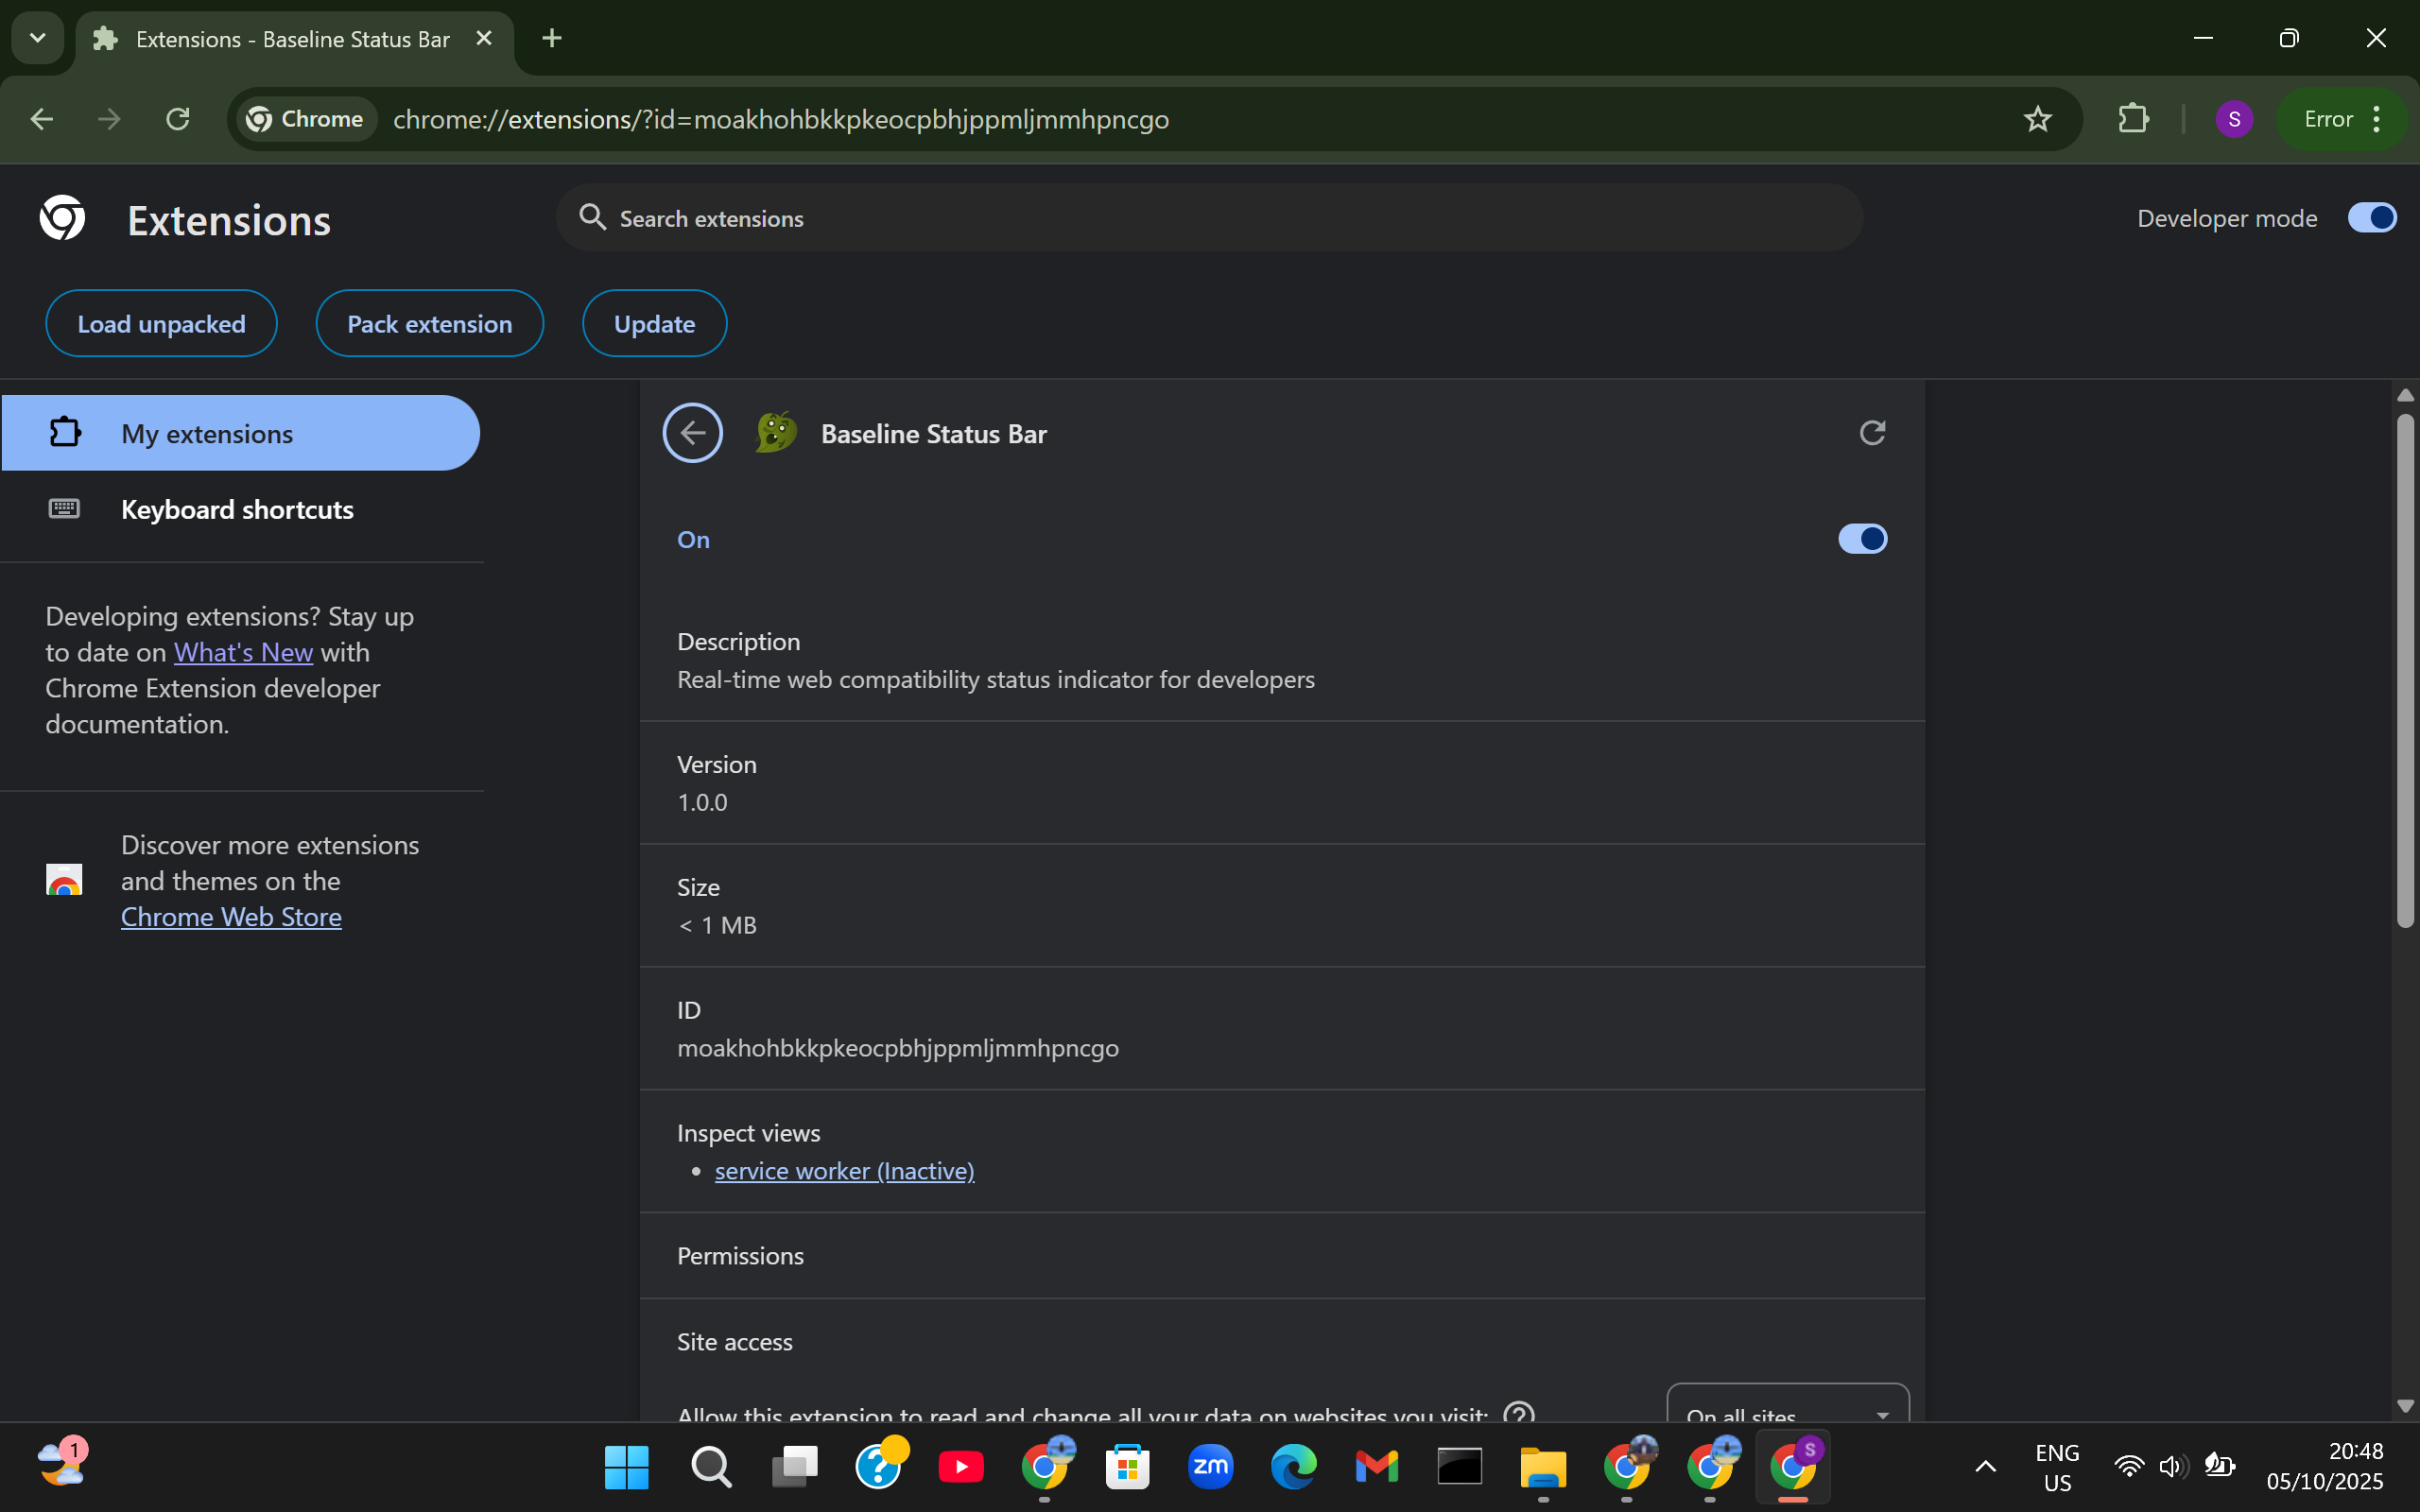Reload the Baseline Status Bar extension
Viewport: 2420px width, 1512px height.
[1871, 433]
